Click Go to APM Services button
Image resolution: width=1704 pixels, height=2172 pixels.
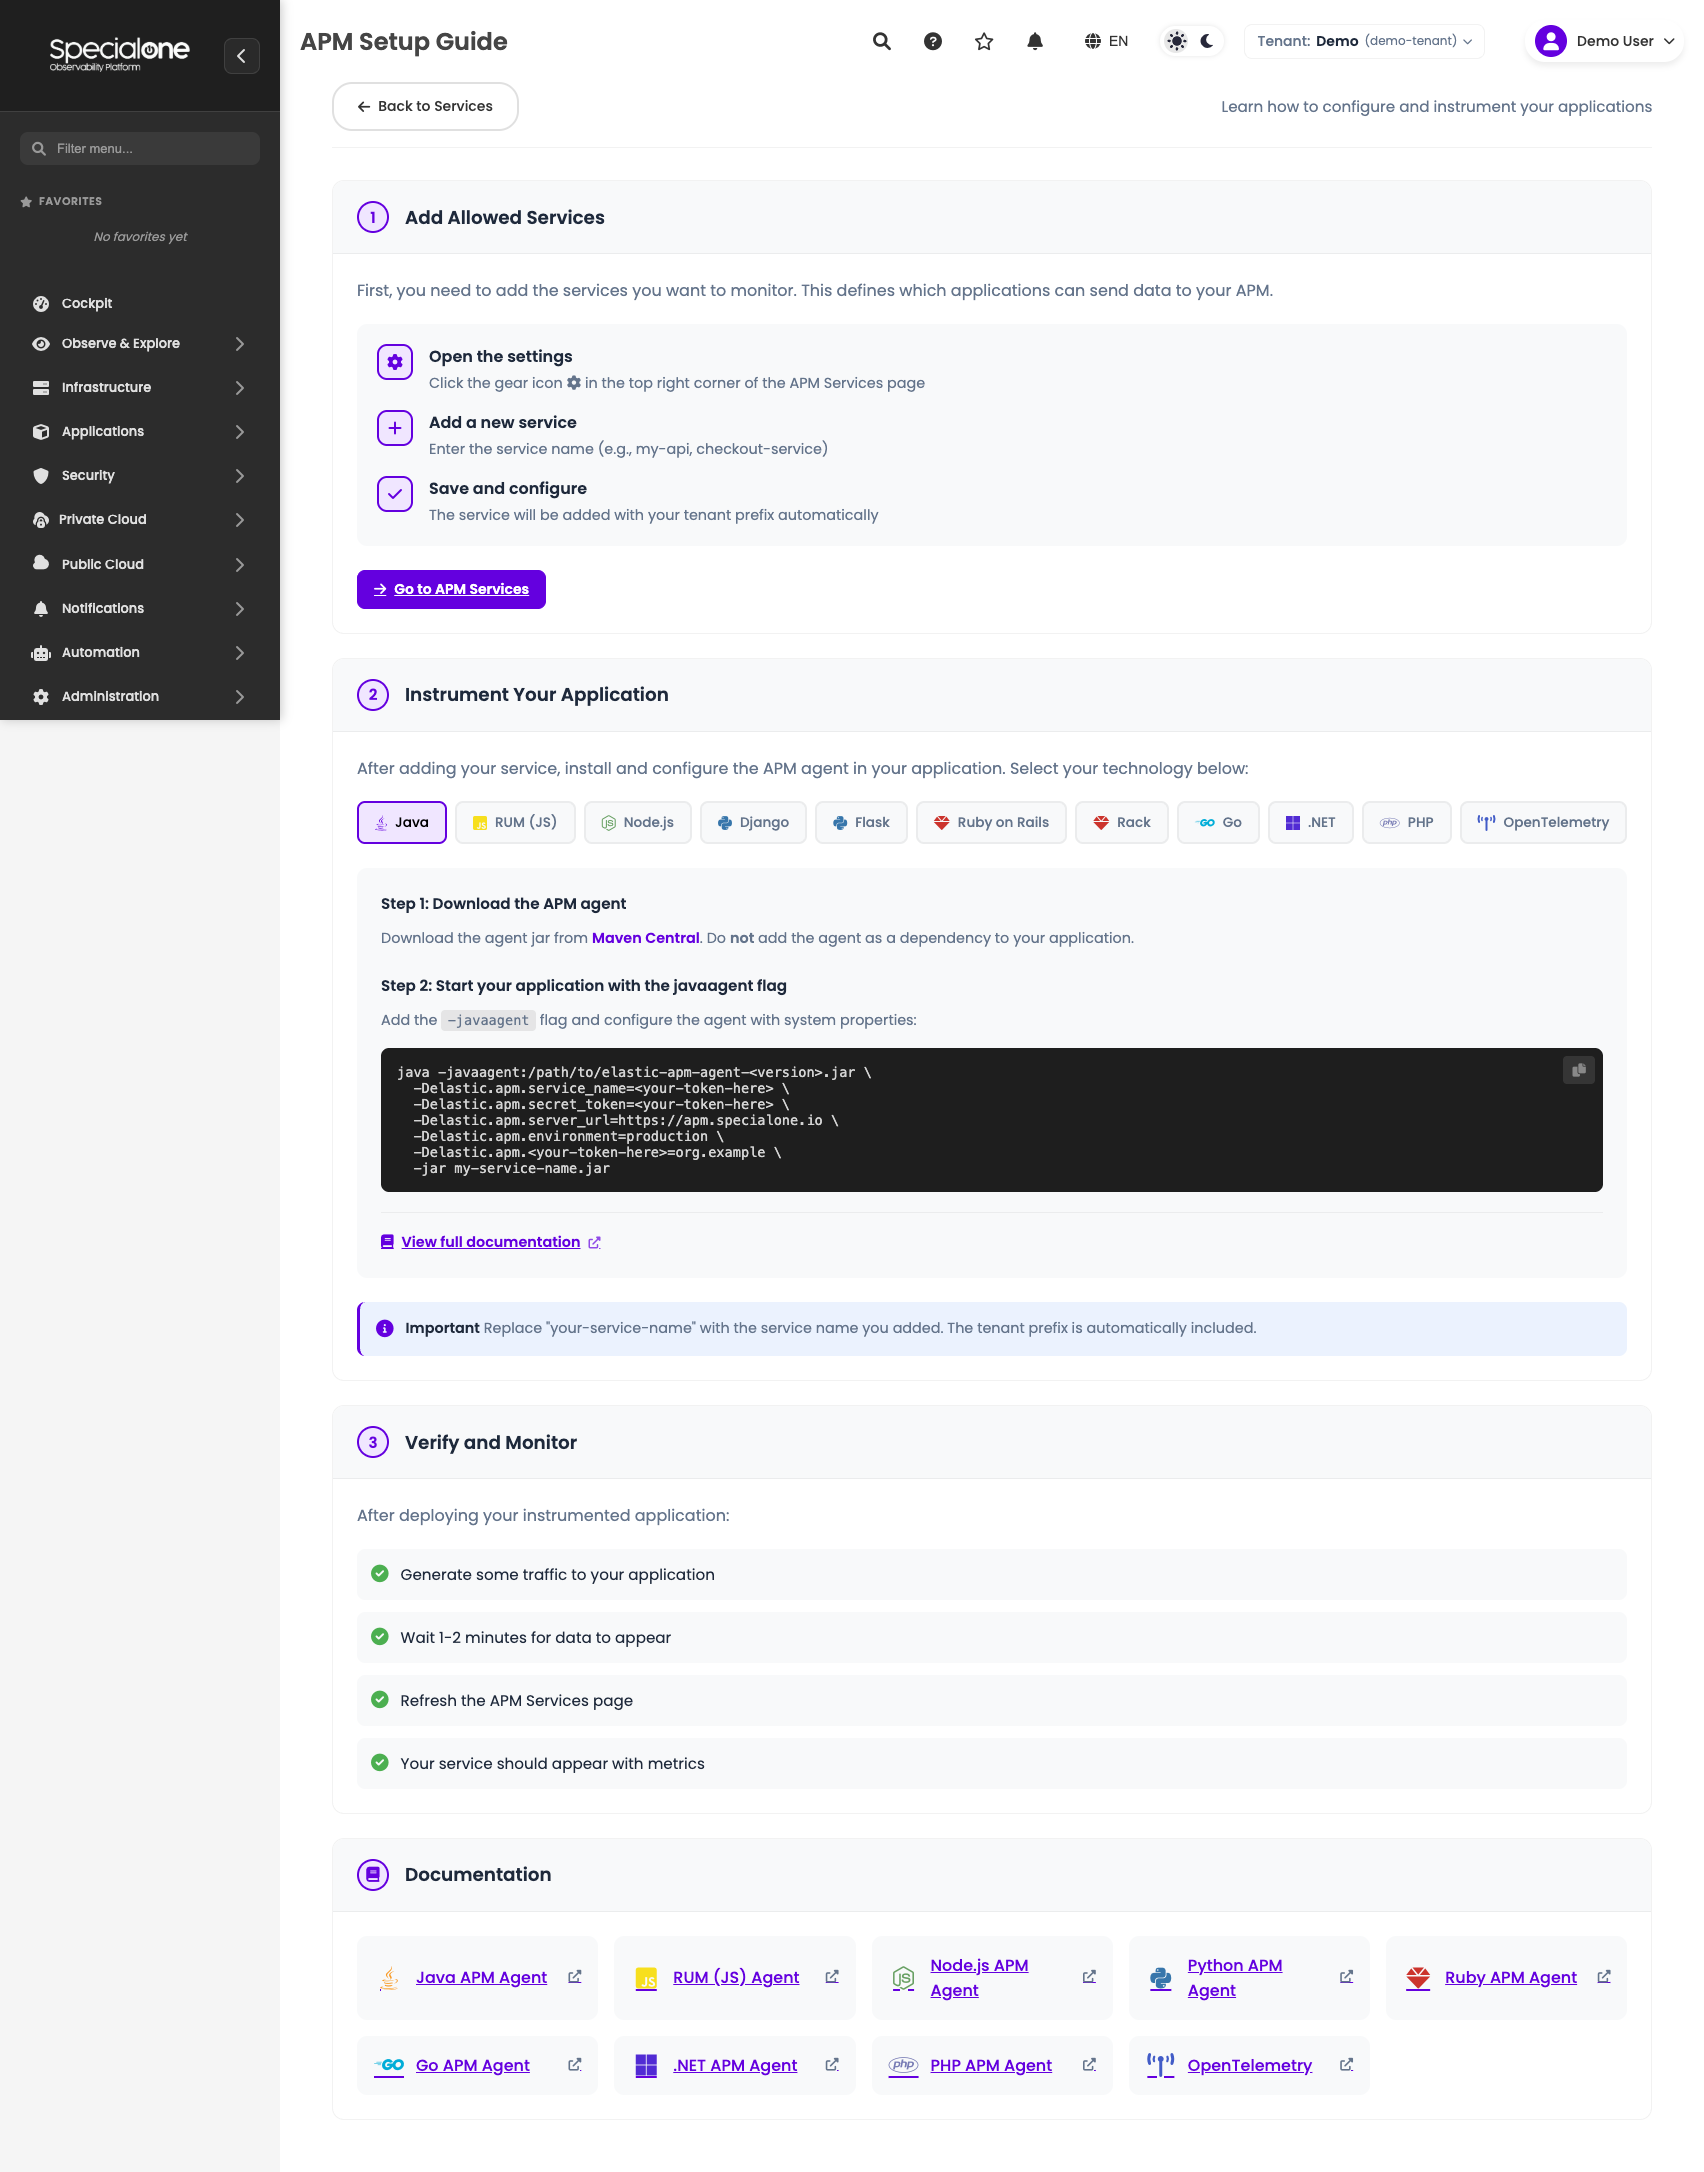[x=451, y=589]
